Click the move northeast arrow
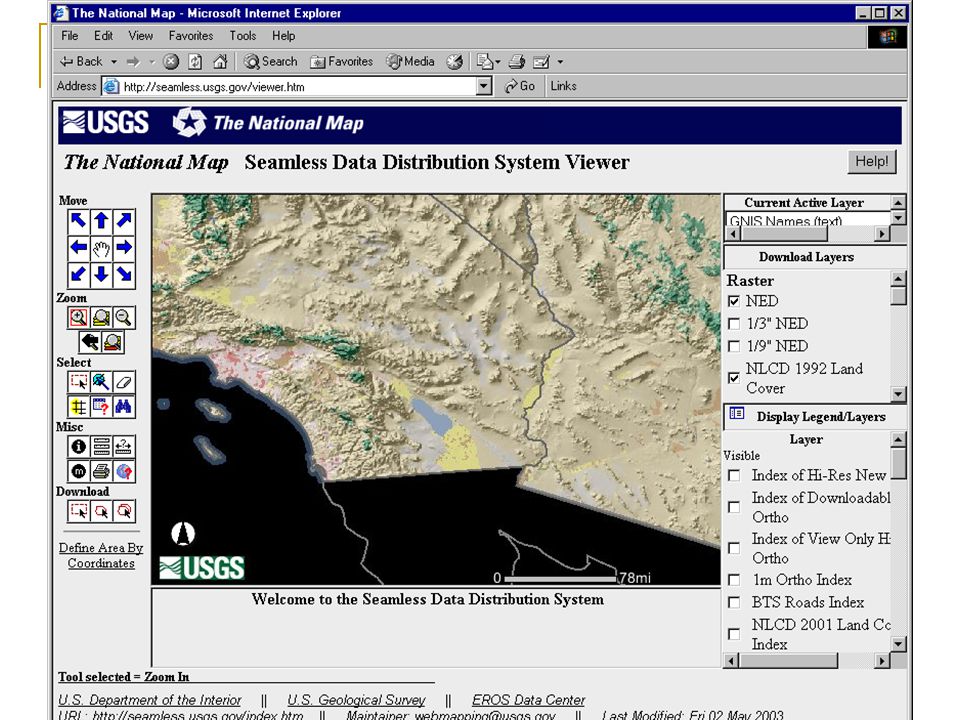960x720 pixels. [124, 220]
